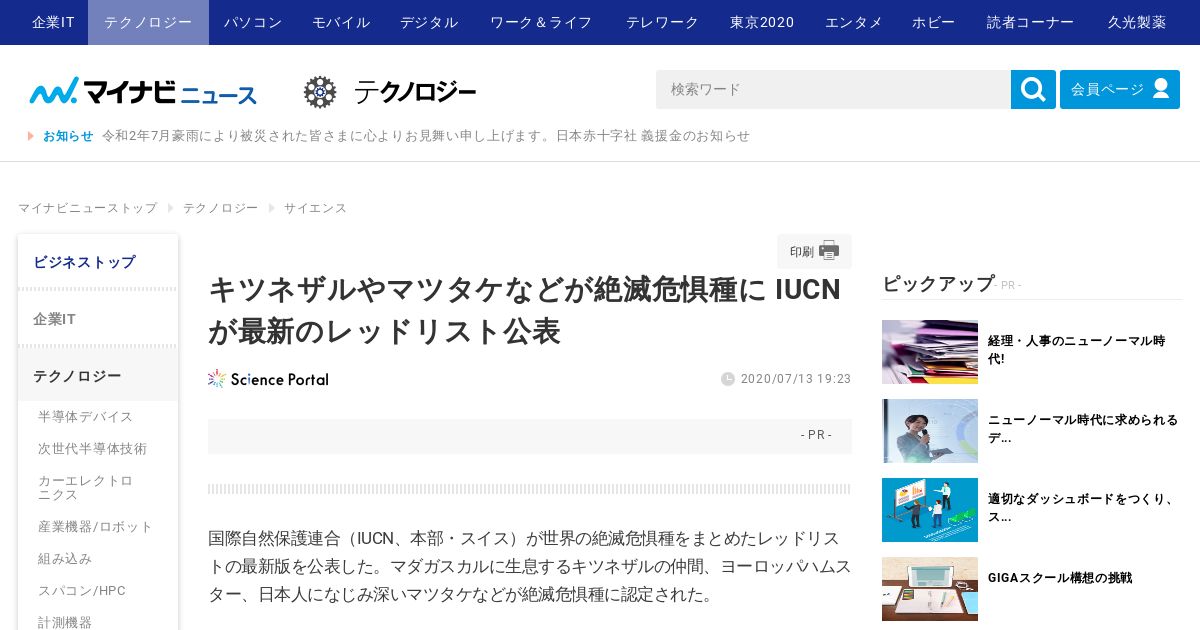The height and width of the screenshot is (630, 1200).
Task: Select 組み込み in sidebar
Action: tap(65, 559)
